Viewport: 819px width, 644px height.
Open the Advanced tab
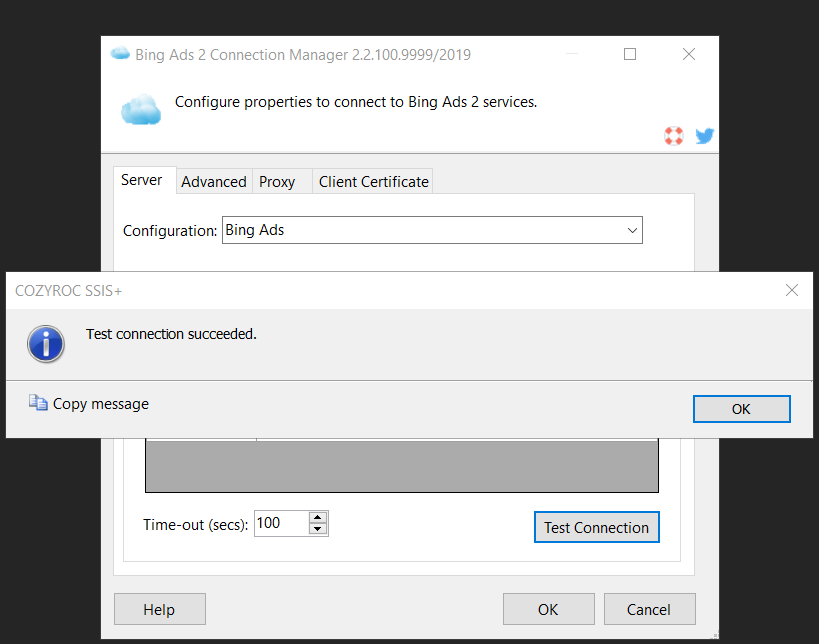(214, 182)
